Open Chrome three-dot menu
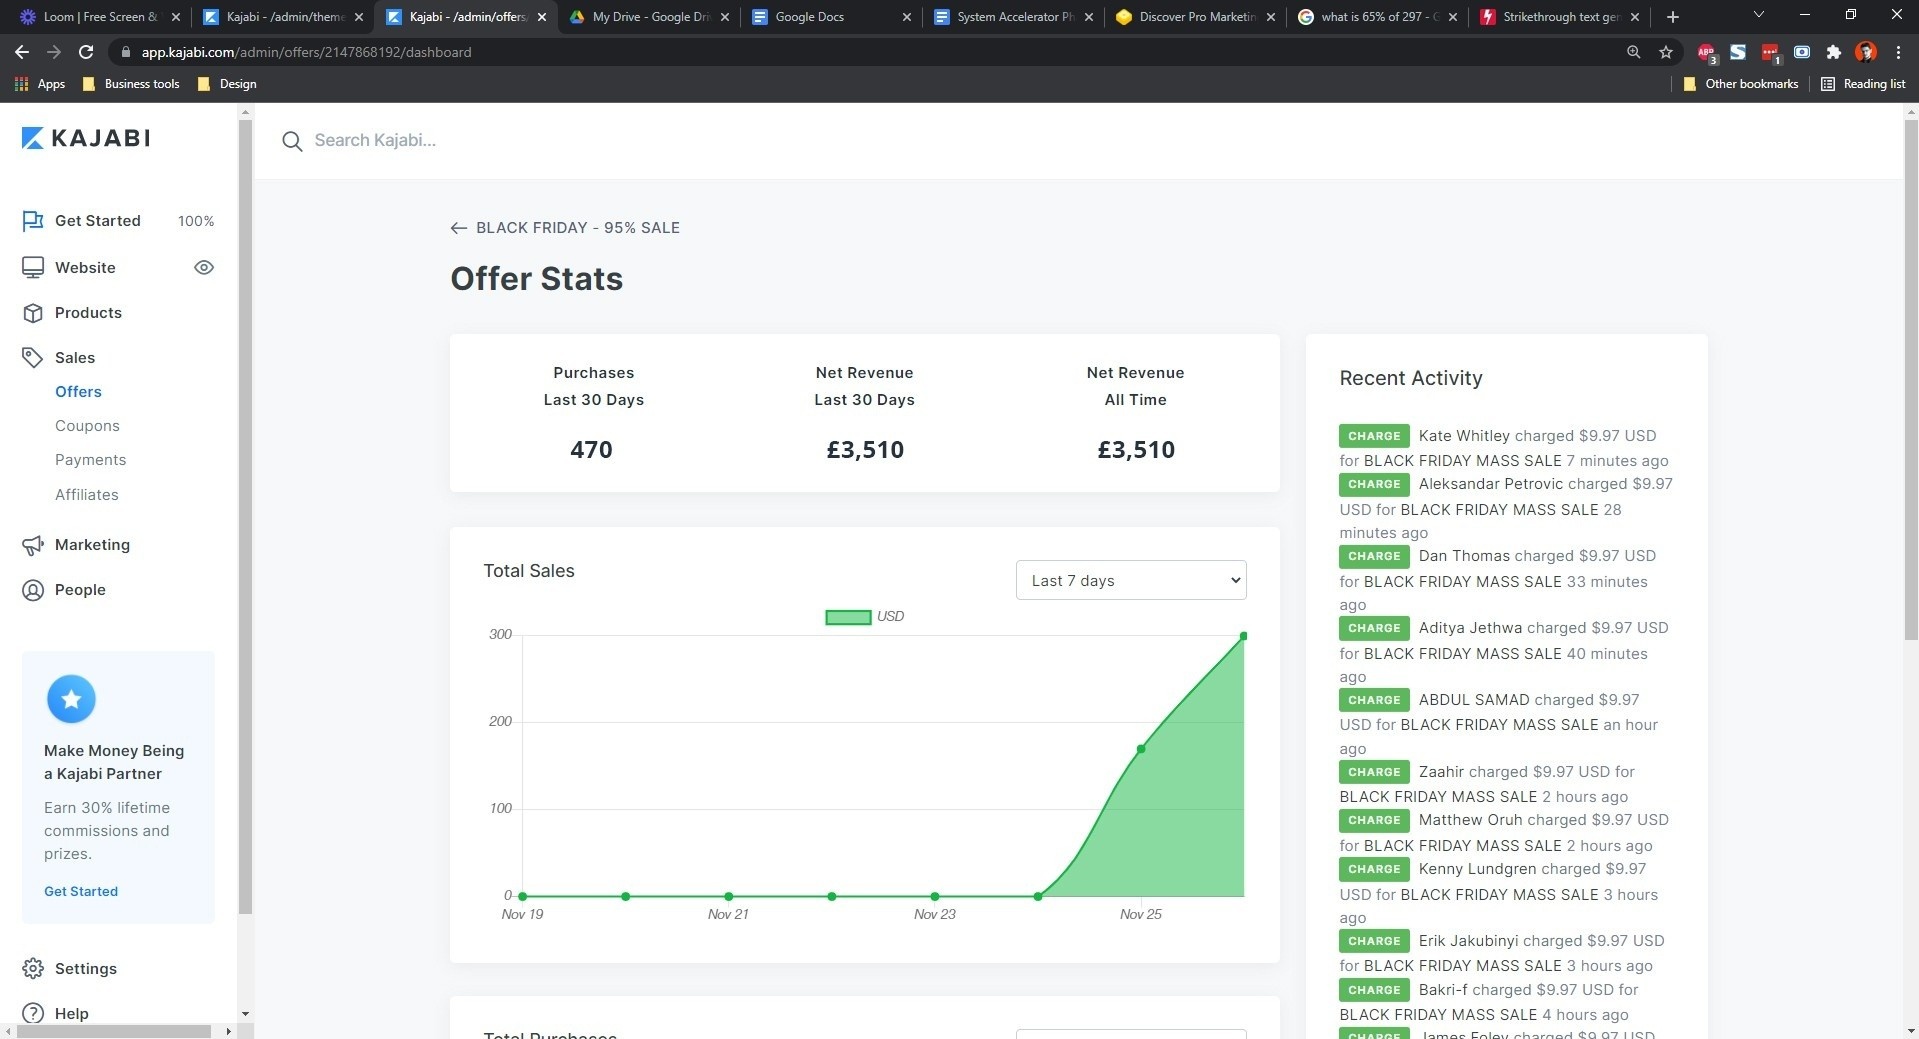 click(x=1898, y=52)
